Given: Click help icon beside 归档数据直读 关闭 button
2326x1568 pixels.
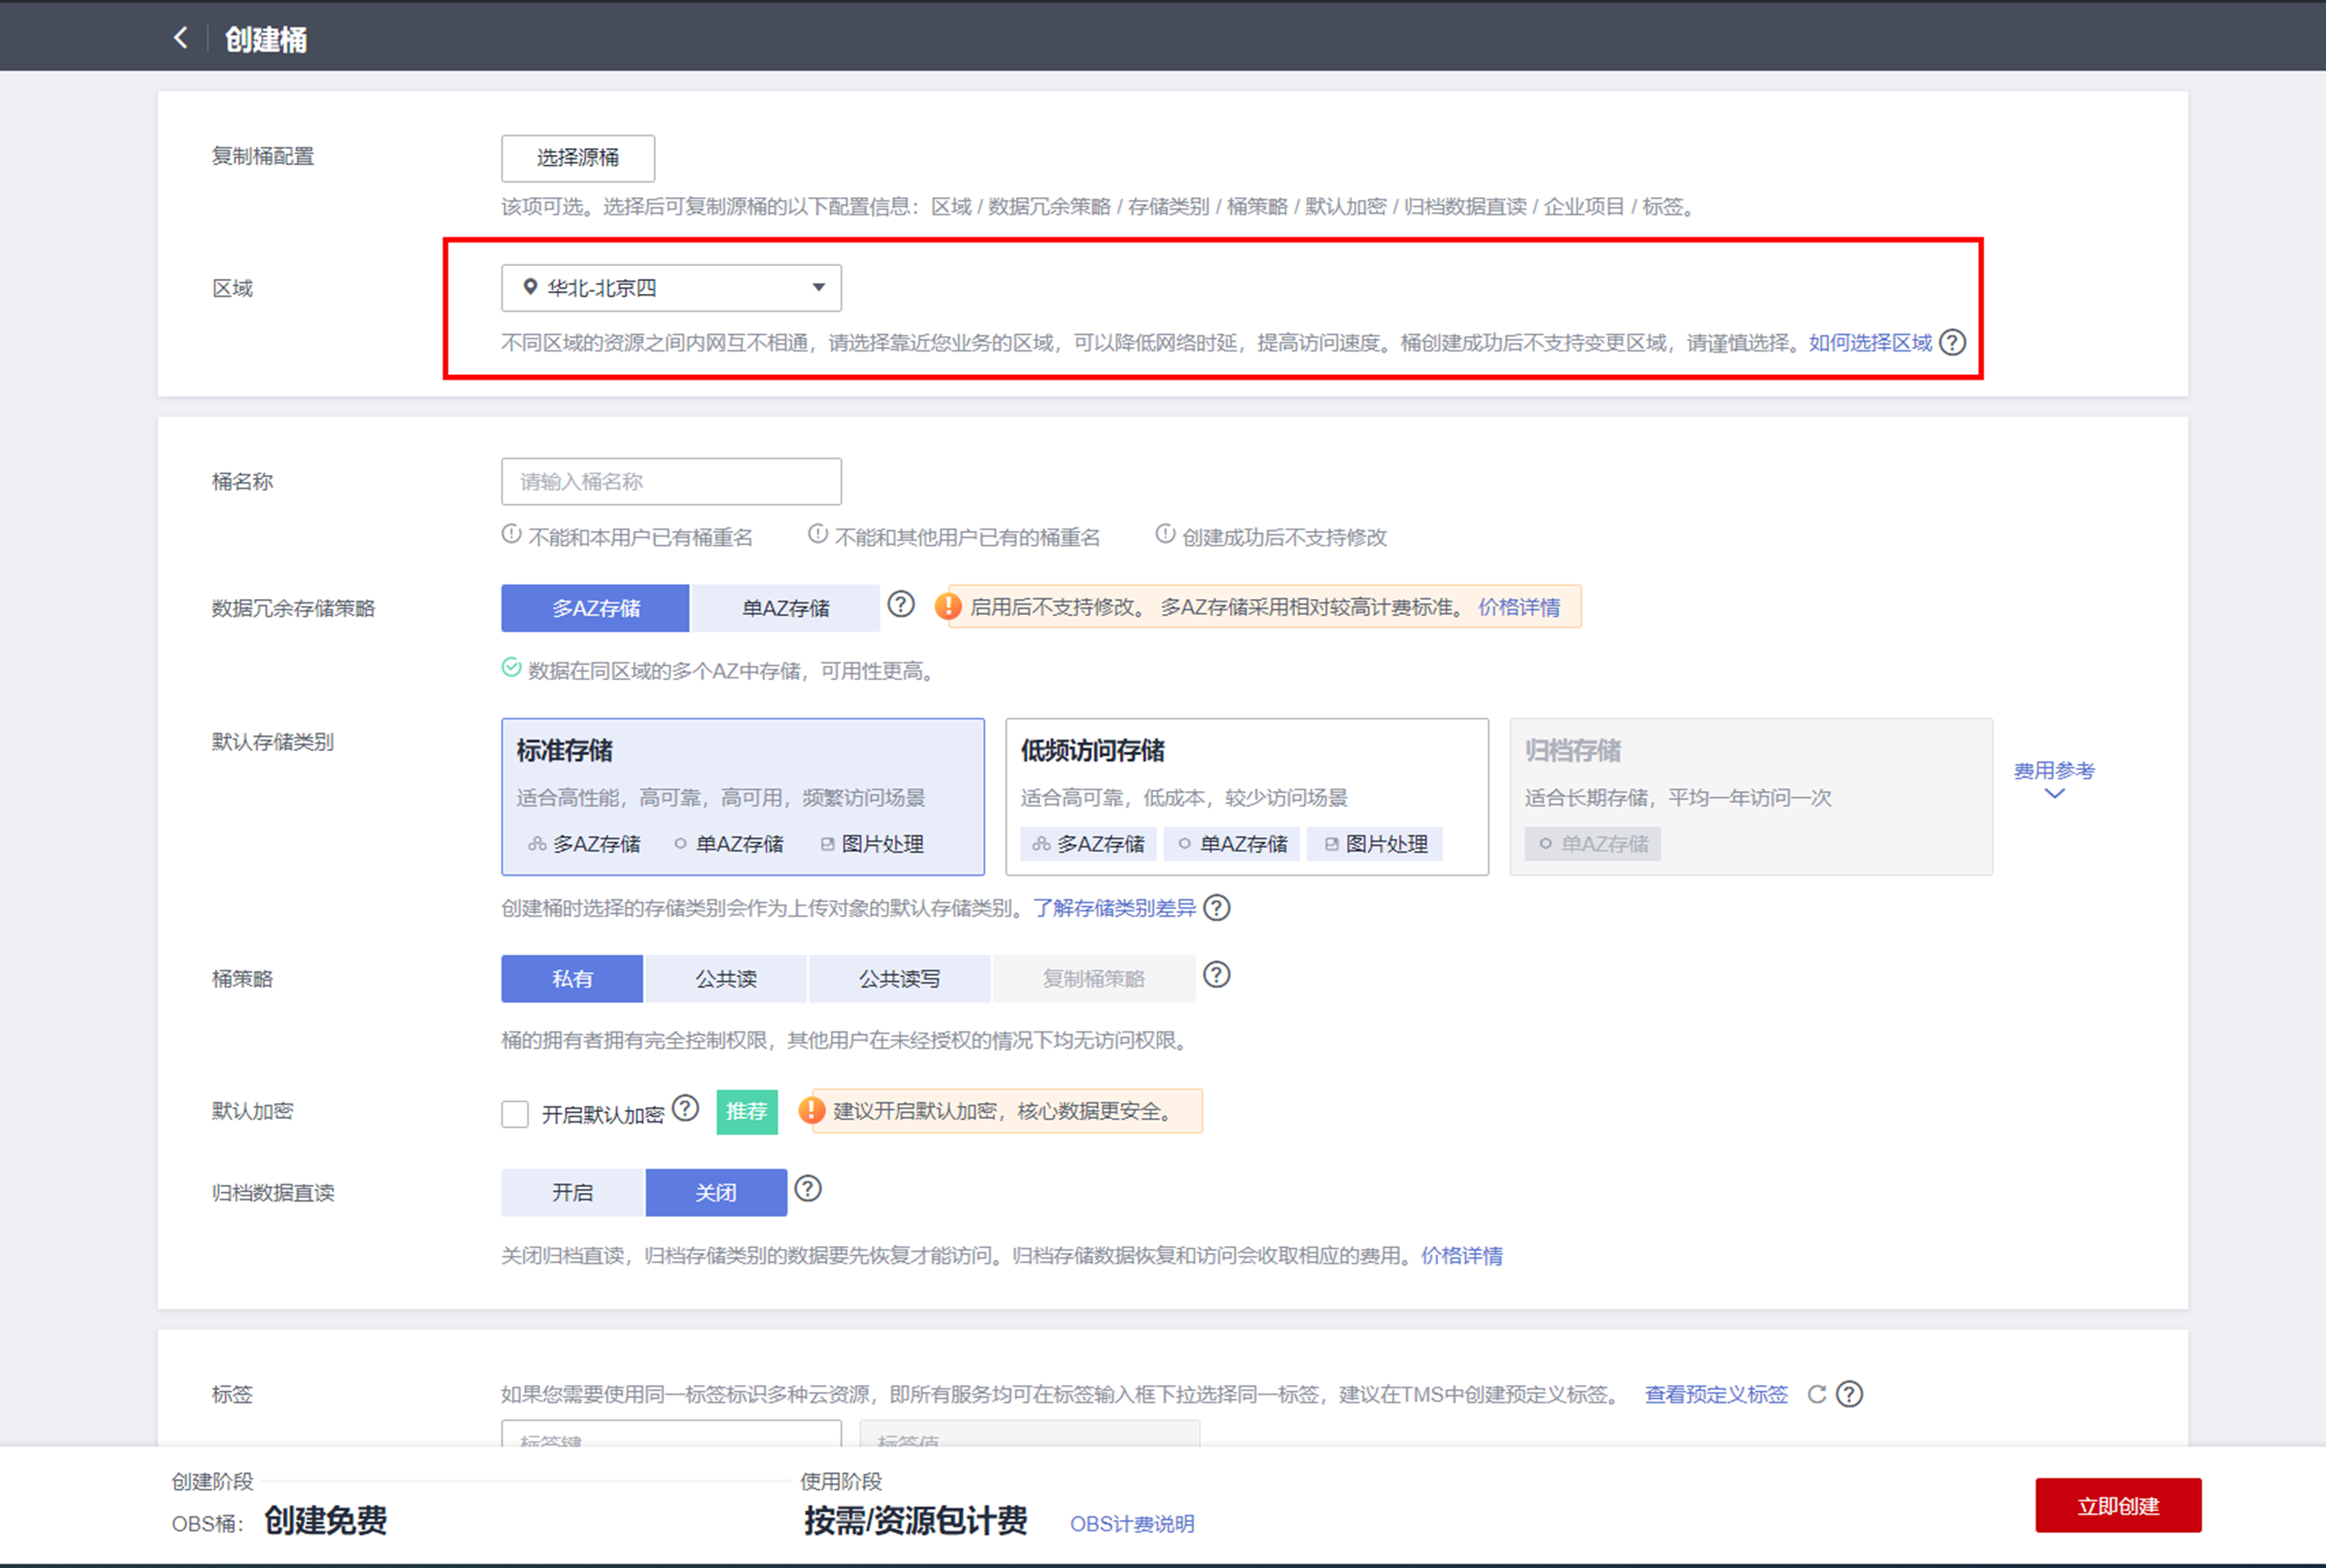Looking at the screenshot, I should point(808,1189).
